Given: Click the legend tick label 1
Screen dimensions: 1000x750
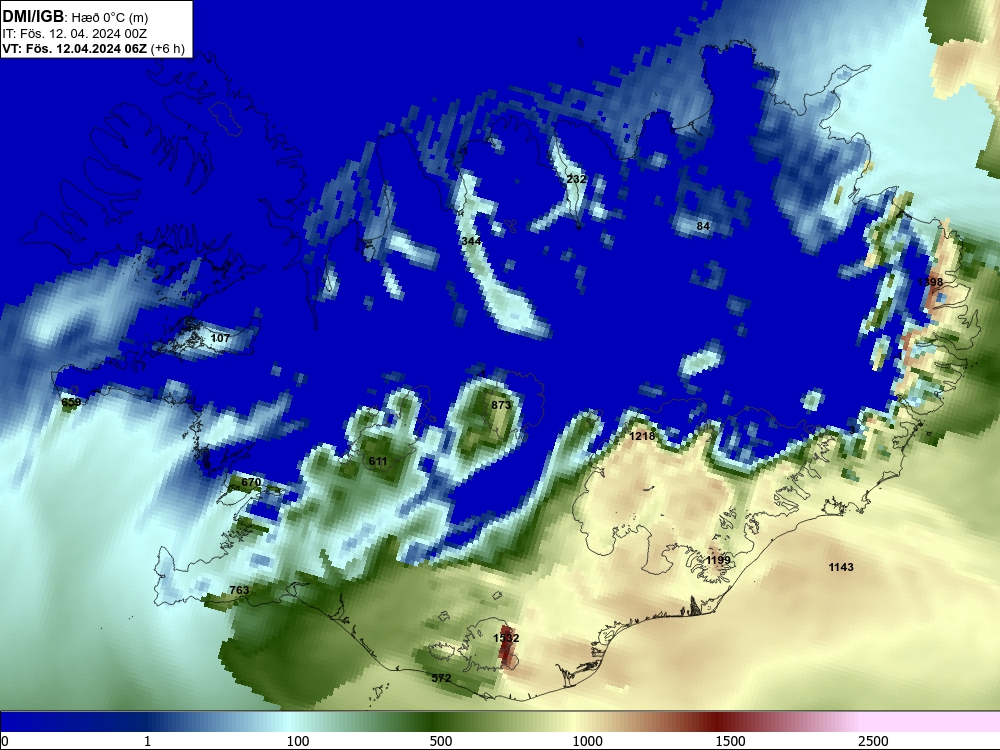Looking at the screenshot, I should 147,741.
